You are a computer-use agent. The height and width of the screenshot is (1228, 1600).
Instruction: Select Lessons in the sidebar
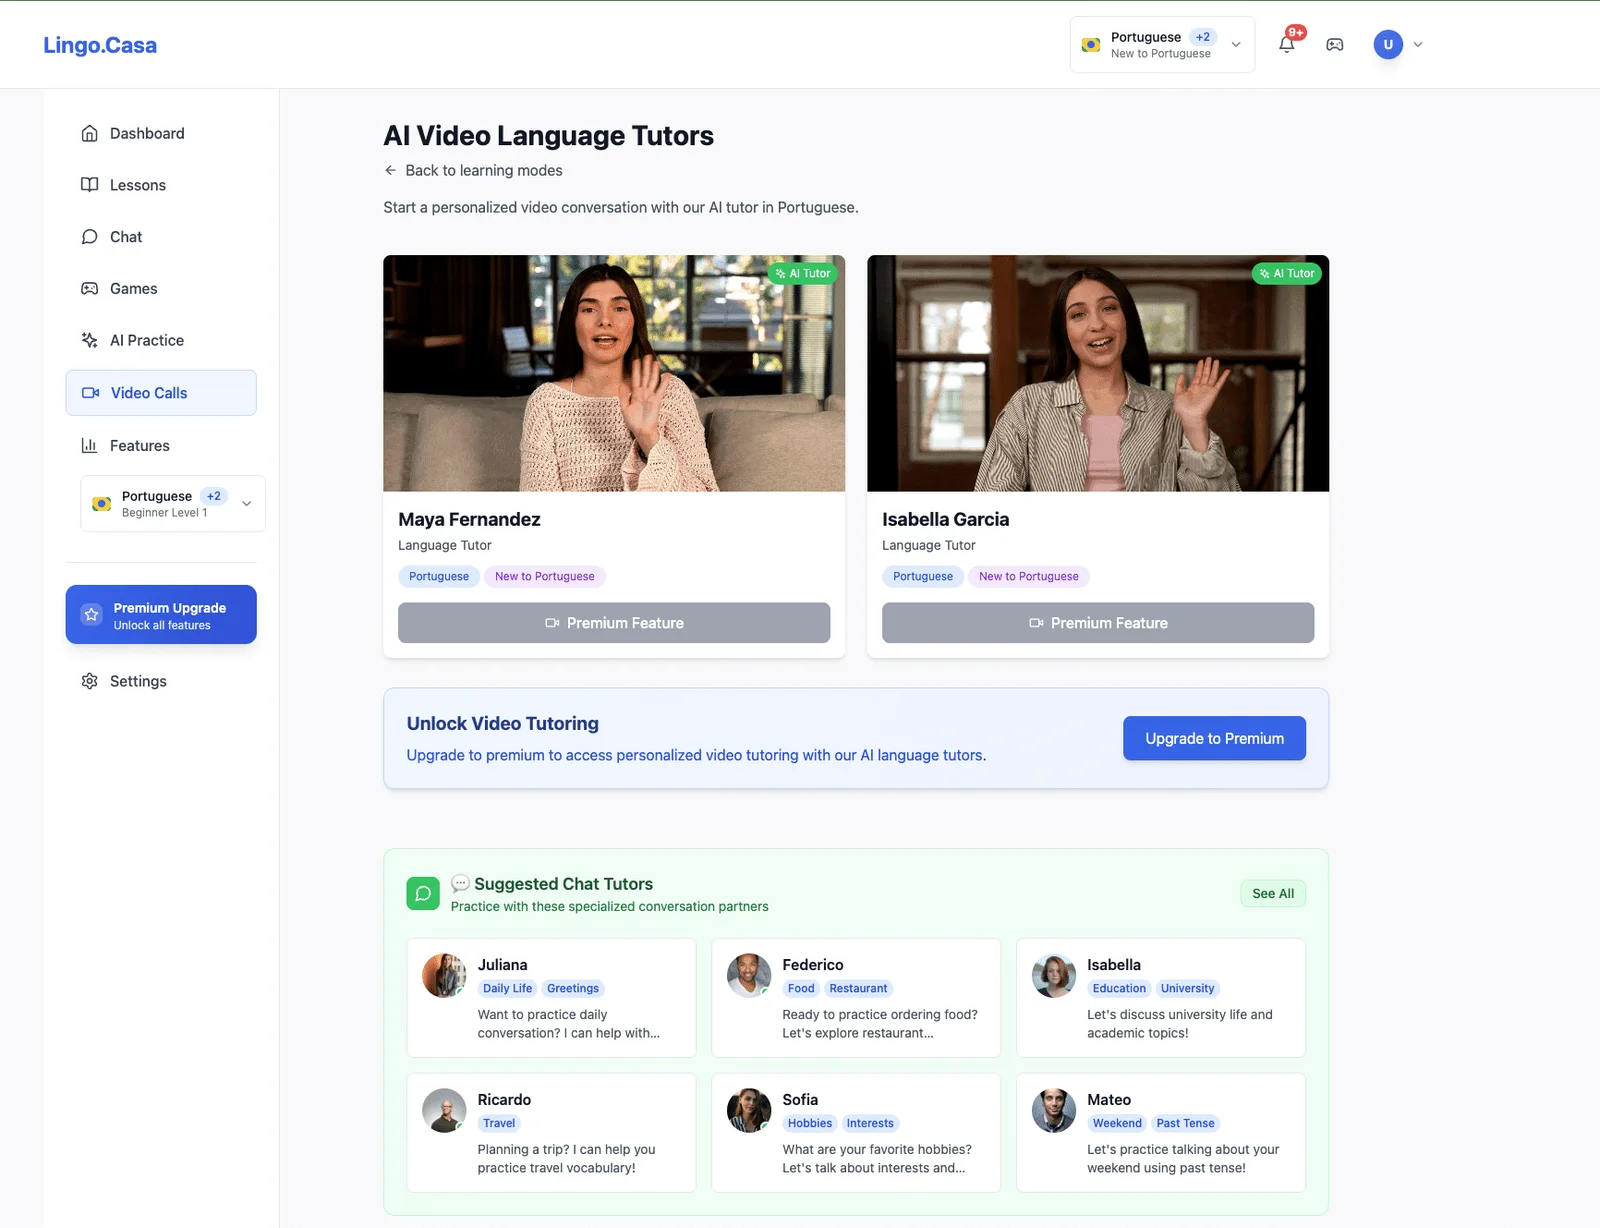(x=138, y=185)
